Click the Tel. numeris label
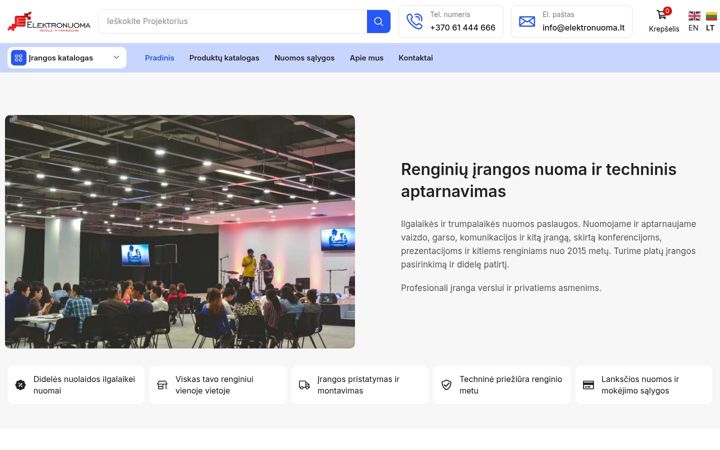 tap(450, 15)
